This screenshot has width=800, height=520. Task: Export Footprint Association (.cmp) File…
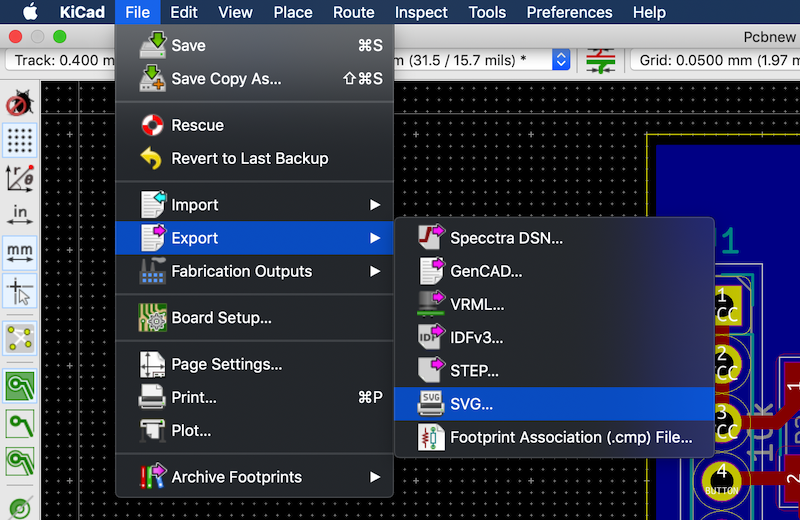554,437
